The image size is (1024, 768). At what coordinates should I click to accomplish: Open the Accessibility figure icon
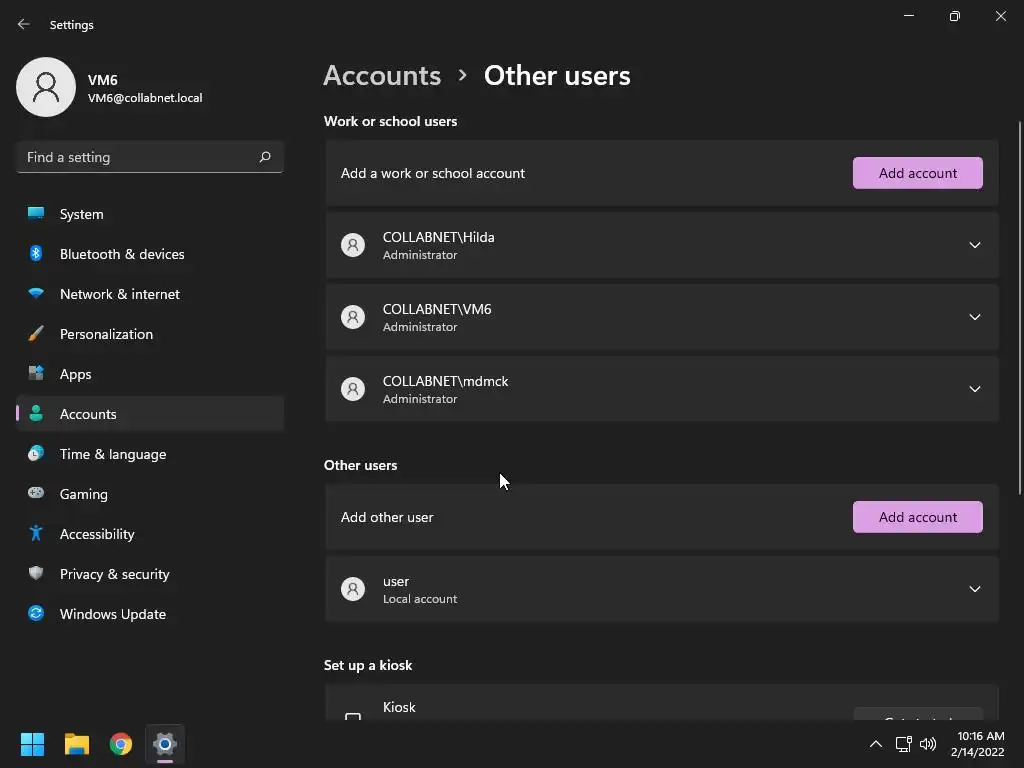[x=36, y=534]
